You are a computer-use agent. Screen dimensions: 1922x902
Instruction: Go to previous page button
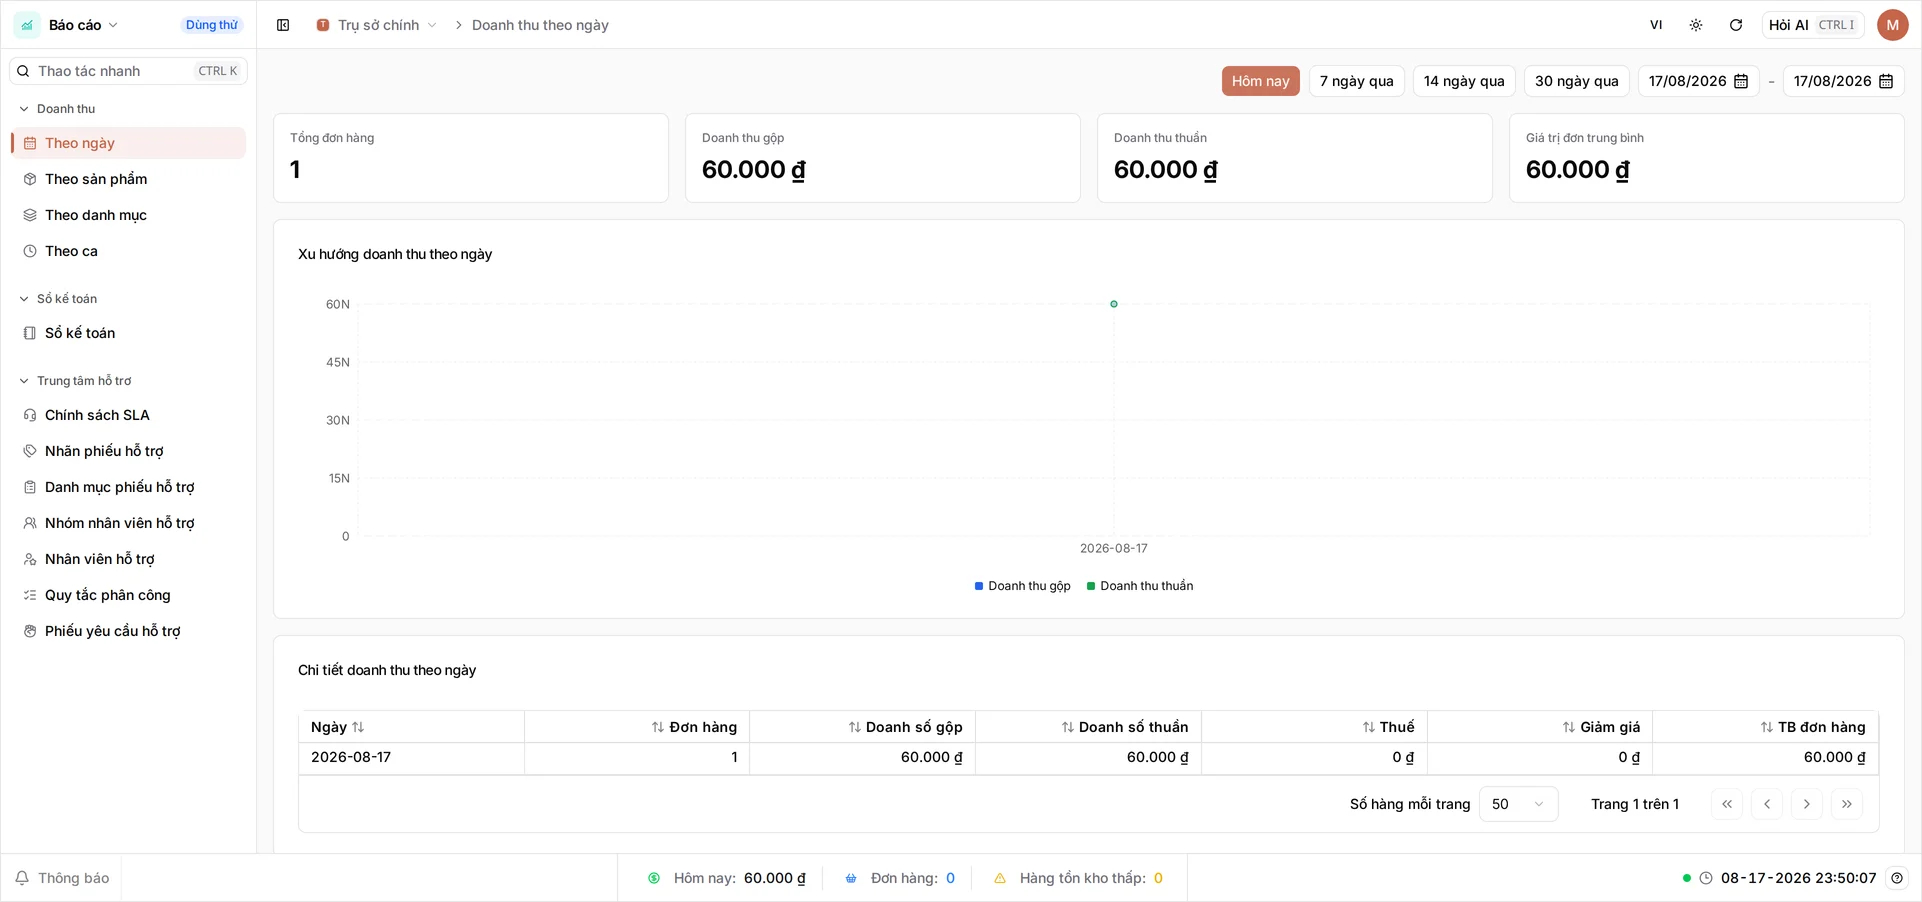pyautogui.click(x=1767, y=804)
